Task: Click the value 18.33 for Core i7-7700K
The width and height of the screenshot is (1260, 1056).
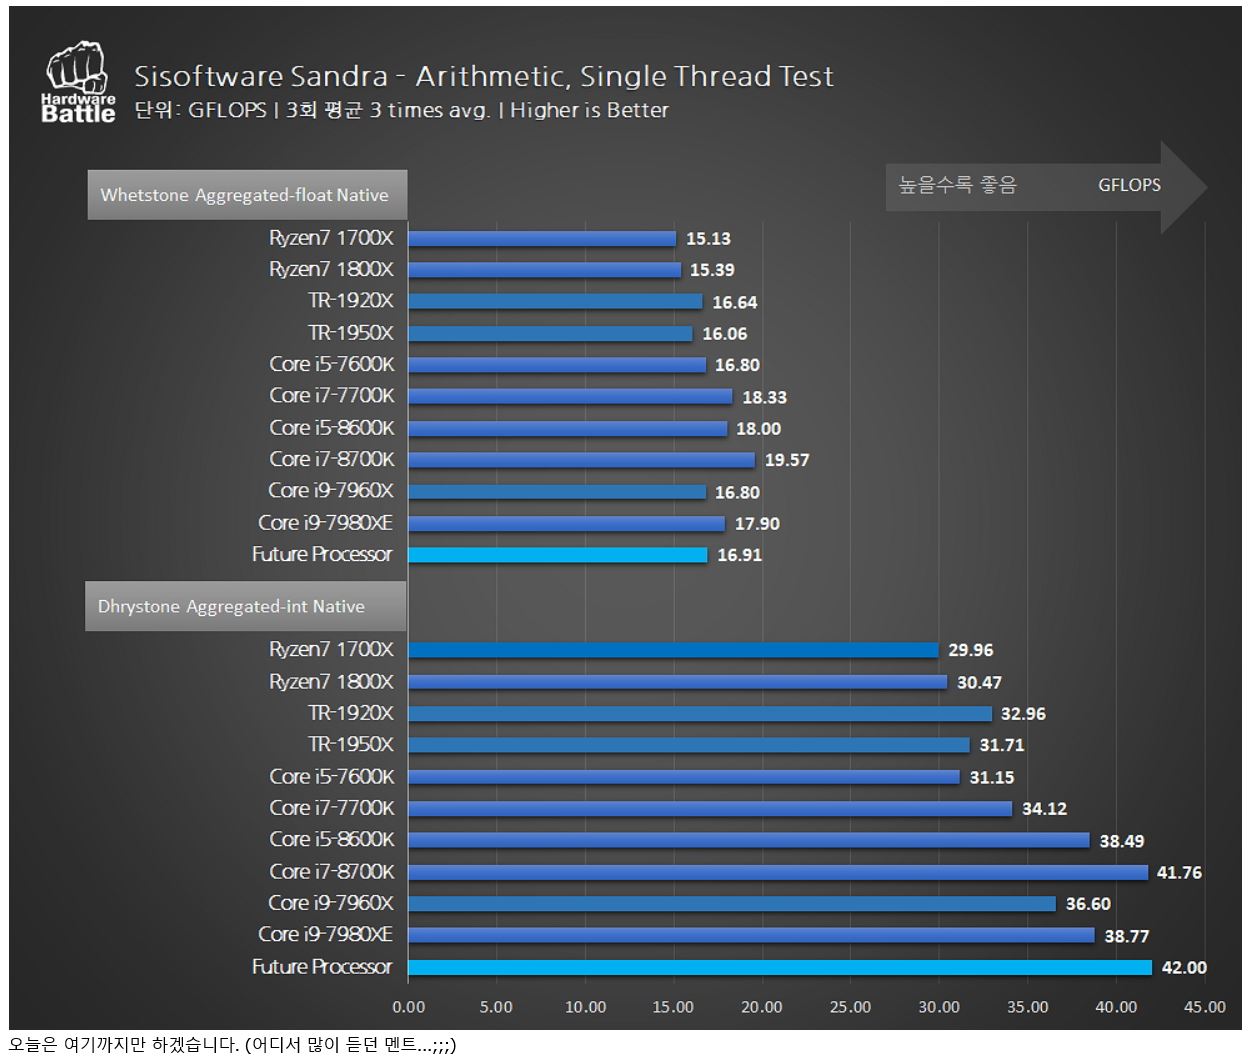Action: pos(764,397)
